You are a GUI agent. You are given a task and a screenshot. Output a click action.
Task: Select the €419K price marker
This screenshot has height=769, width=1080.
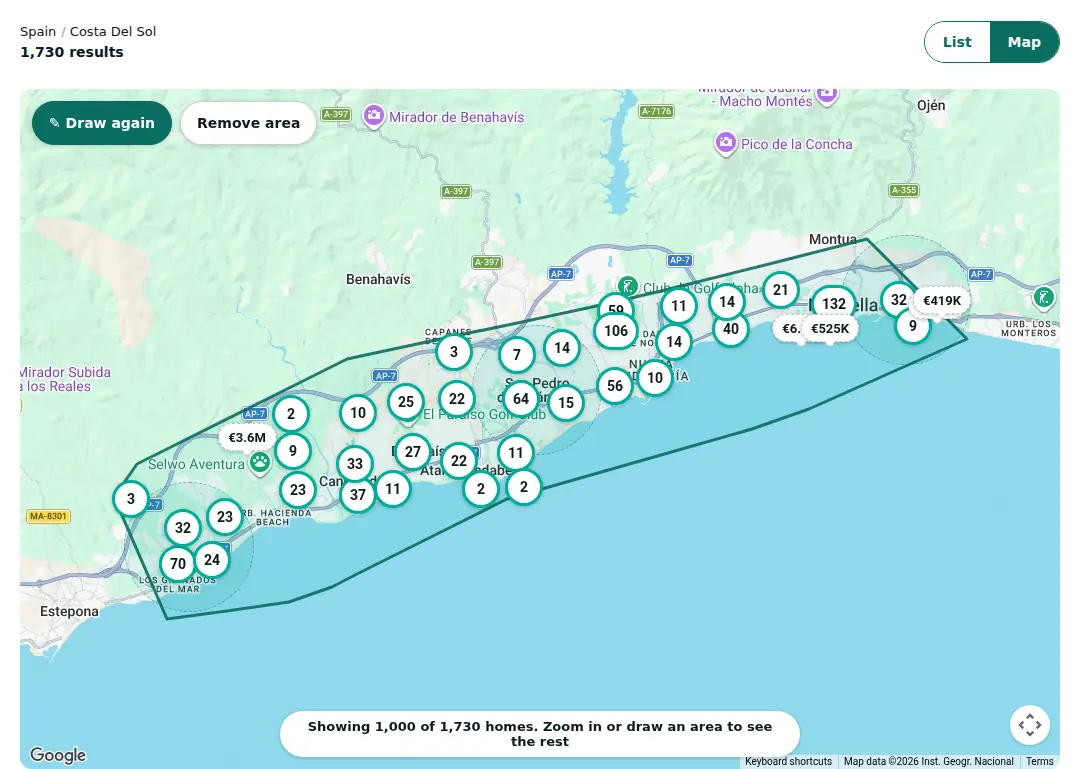942,300
